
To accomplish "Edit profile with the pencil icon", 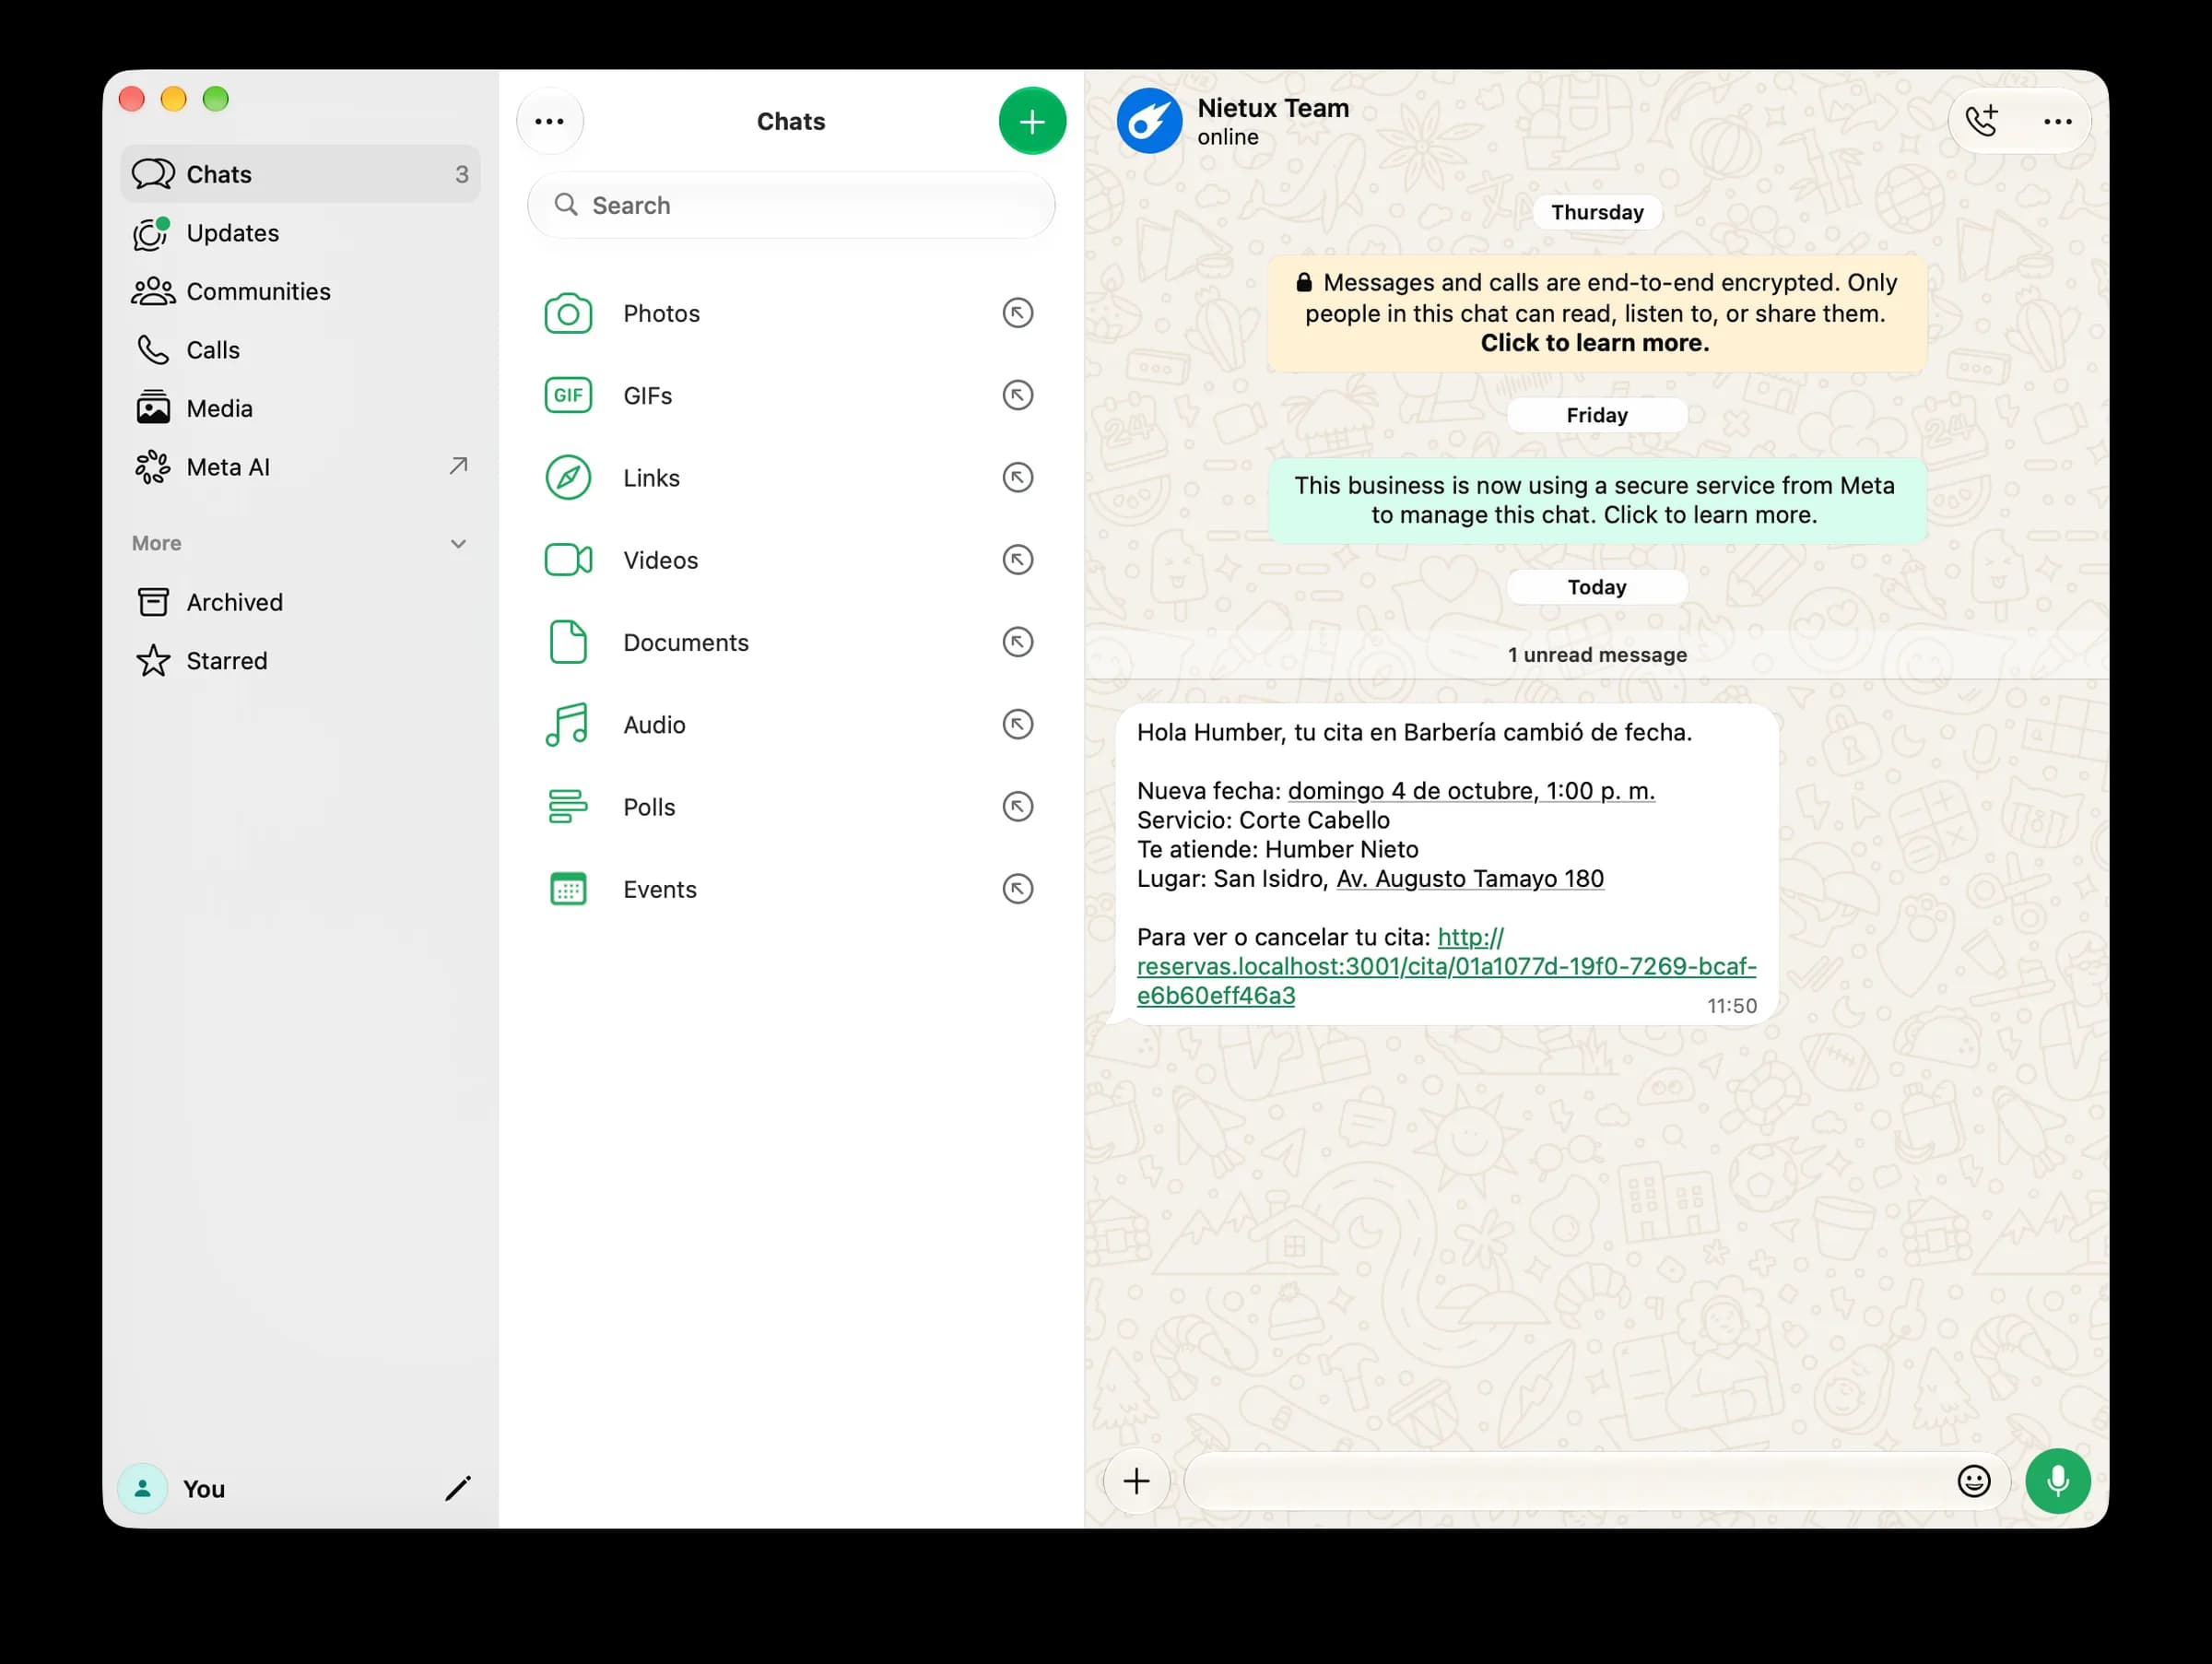I will point(457,1488).
